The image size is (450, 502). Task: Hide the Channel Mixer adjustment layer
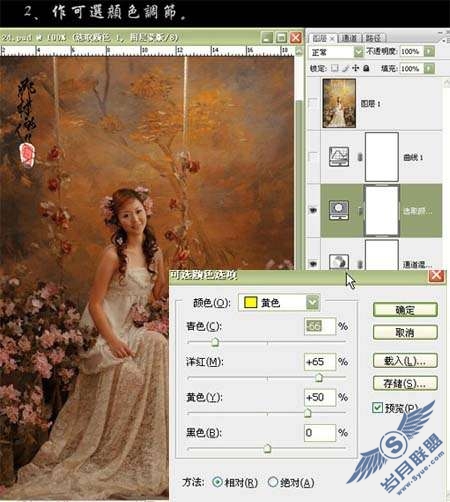(x=313, y=264)
